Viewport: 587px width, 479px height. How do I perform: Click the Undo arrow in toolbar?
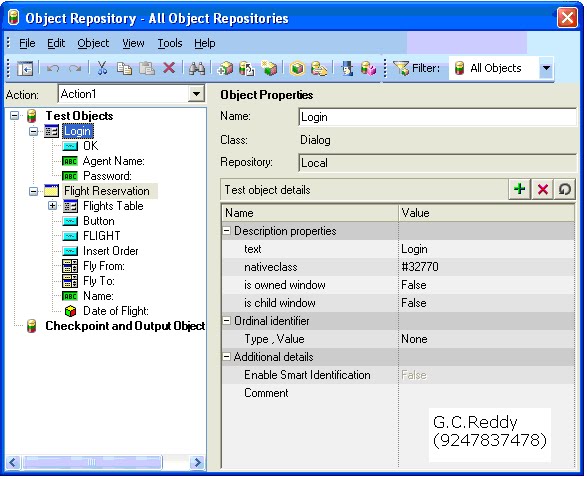[53, 68]
